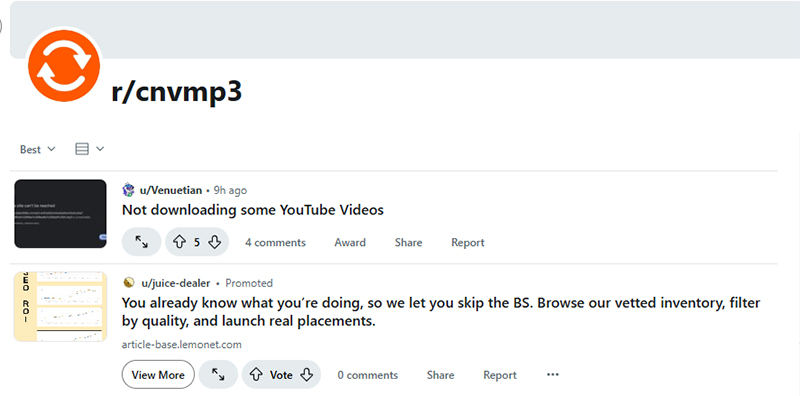
Task: Open the juice-dealer ad thumbnail
Action: click(x=60, y=307)
